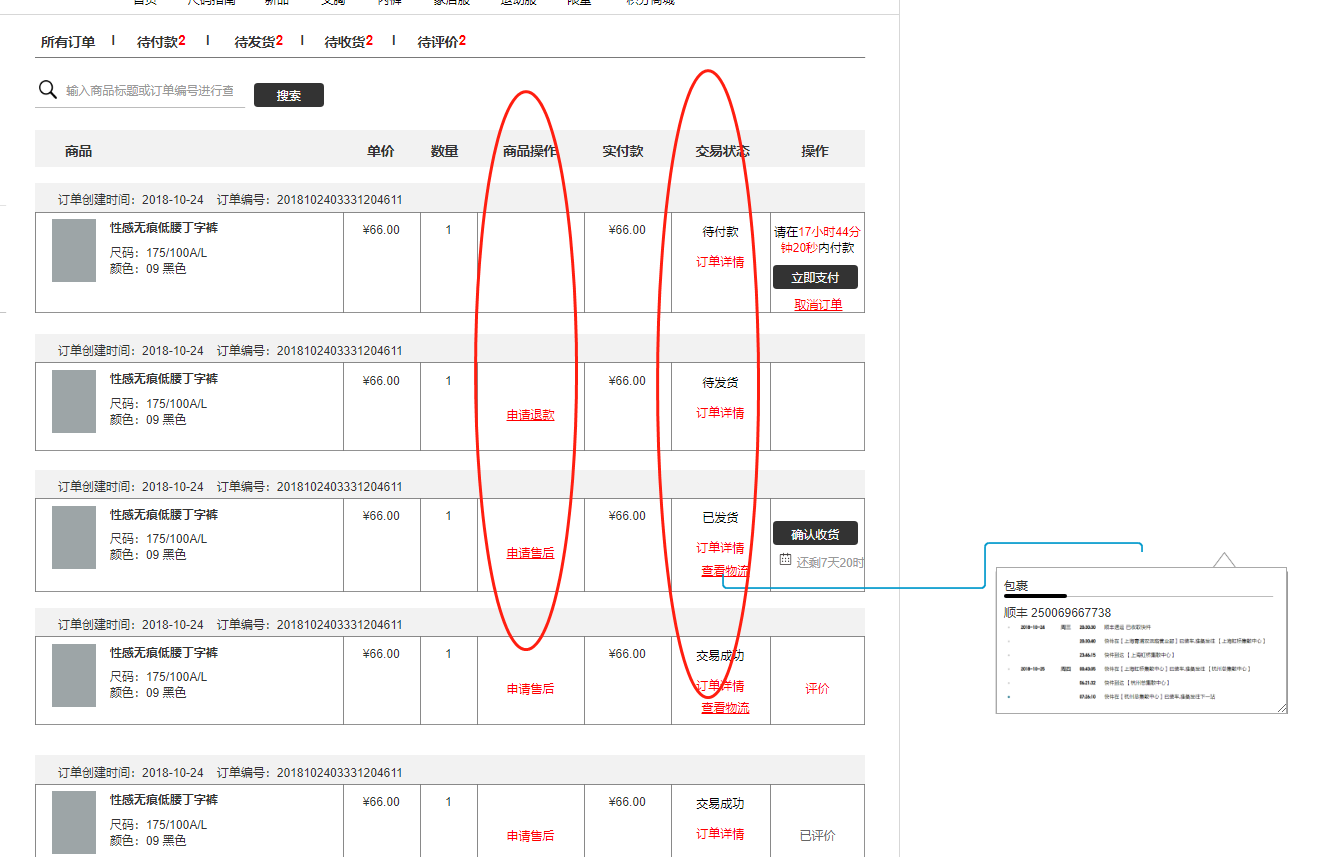Select the 包裹 tab in logistics popup

1016,586
